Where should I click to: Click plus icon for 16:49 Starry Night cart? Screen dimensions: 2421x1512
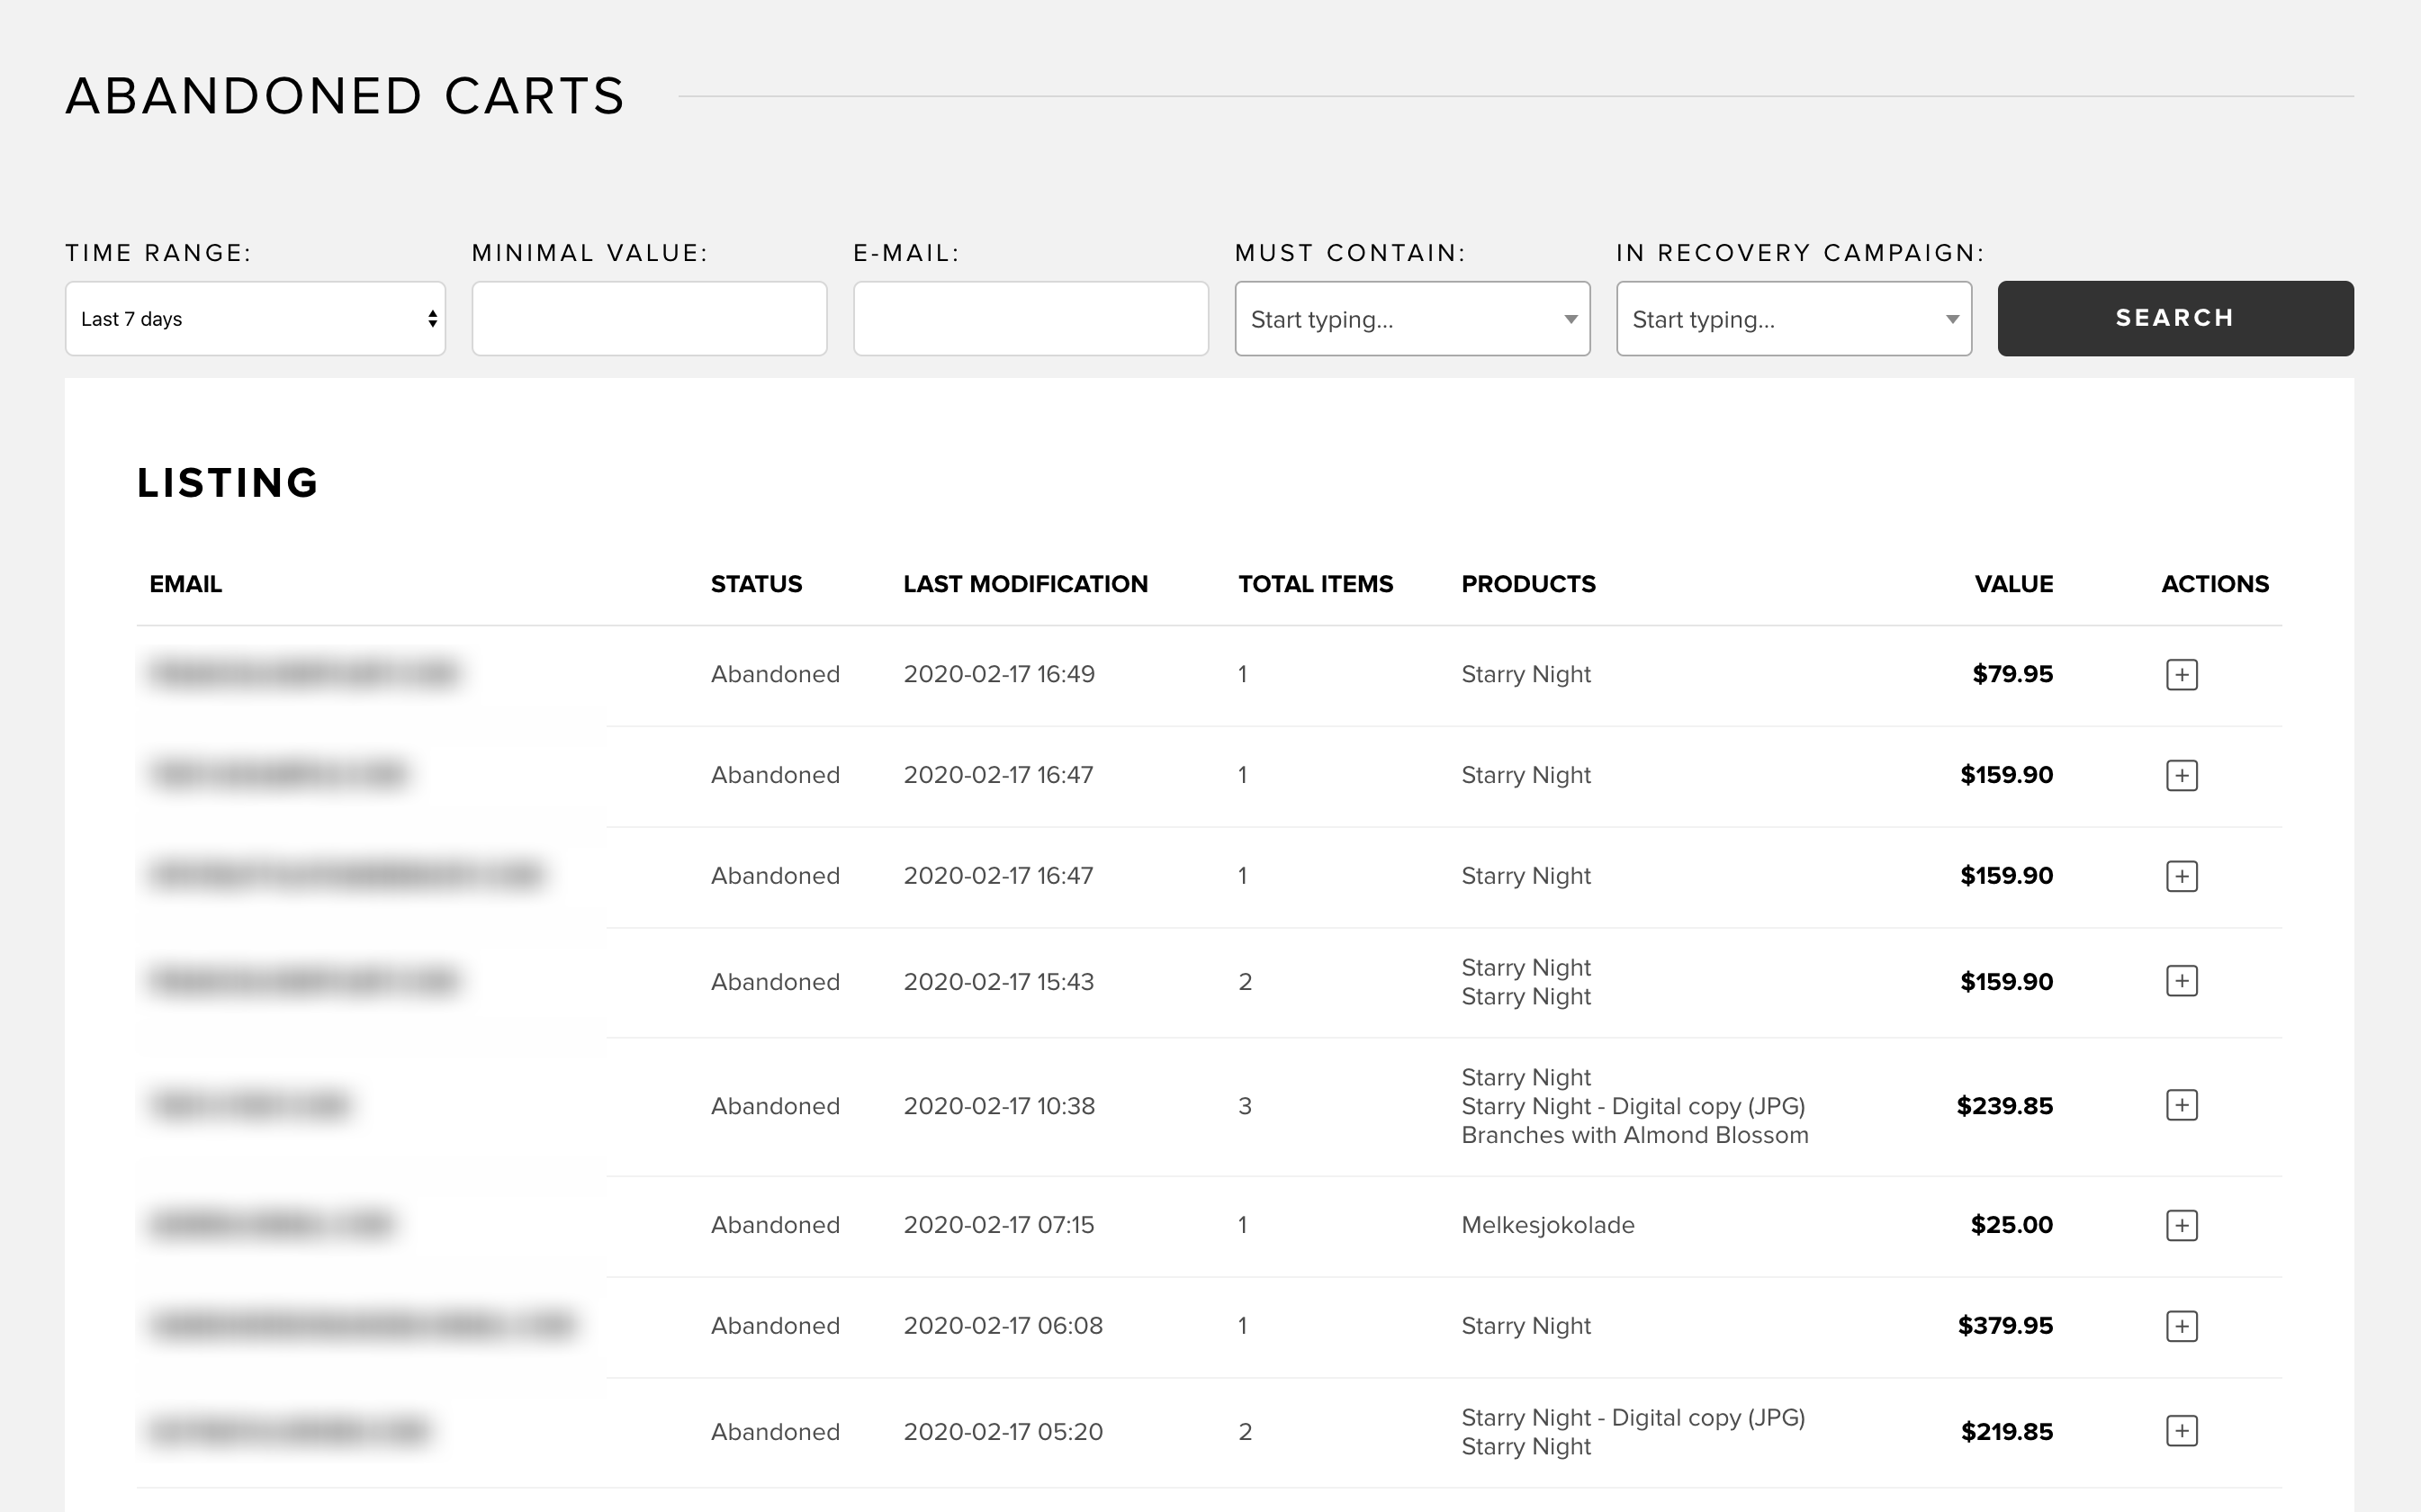point(2181,674)
